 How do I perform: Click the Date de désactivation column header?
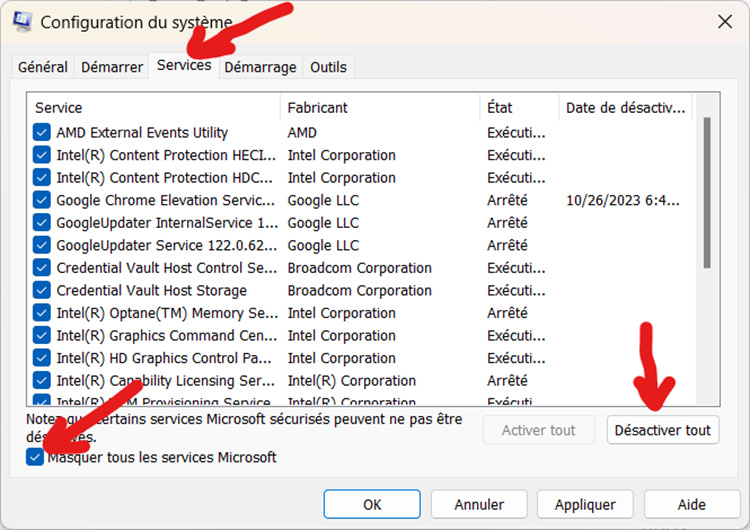click(625, 107)
